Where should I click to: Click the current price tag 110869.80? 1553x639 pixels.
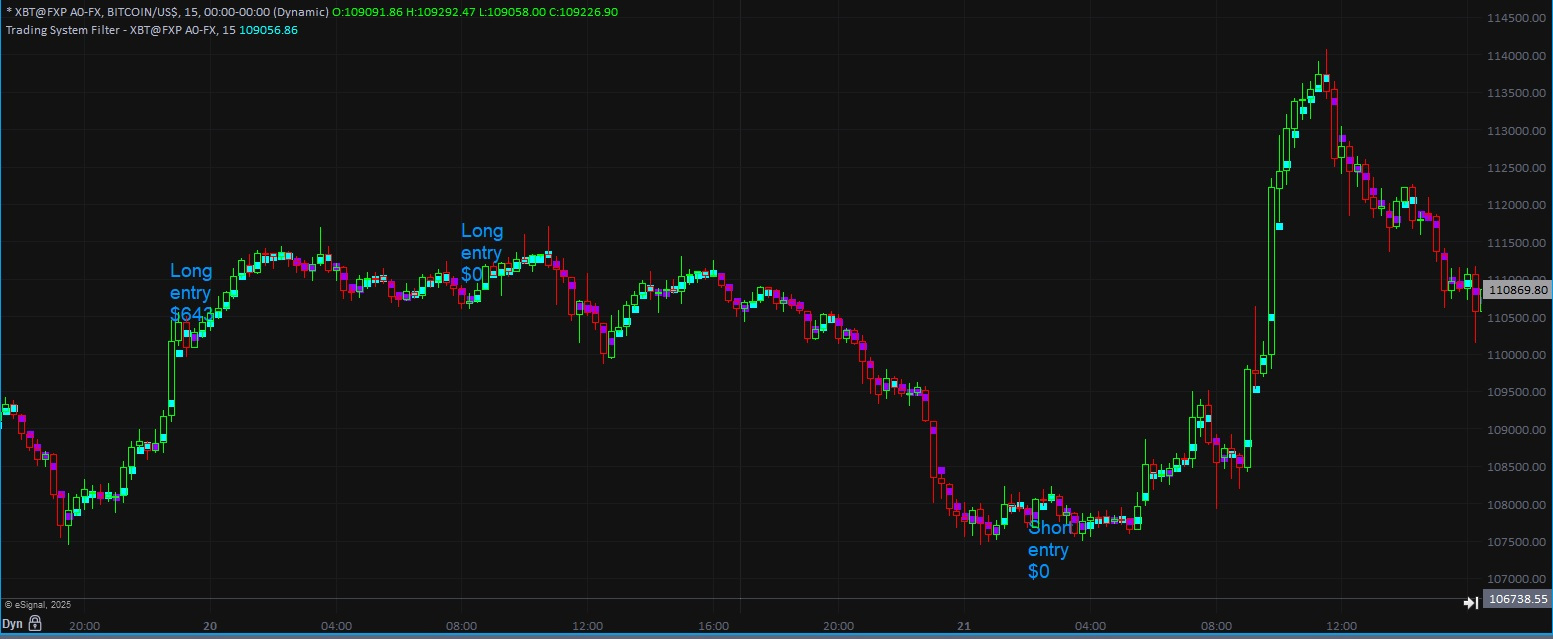click(1517, 290)
